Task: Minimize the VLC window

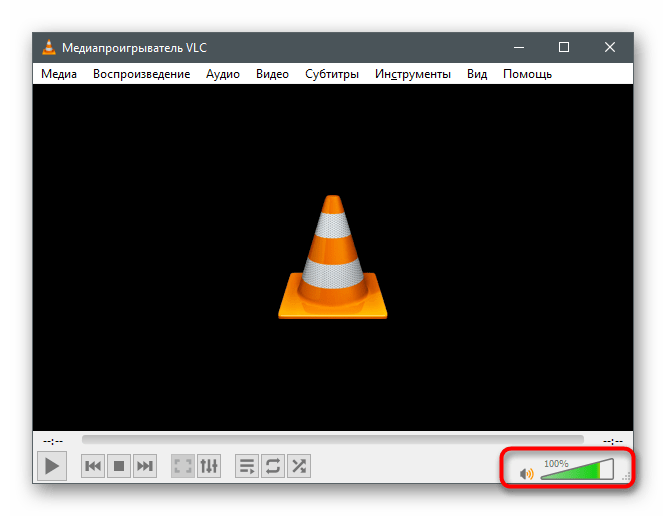Action: [x=519, y=47]
